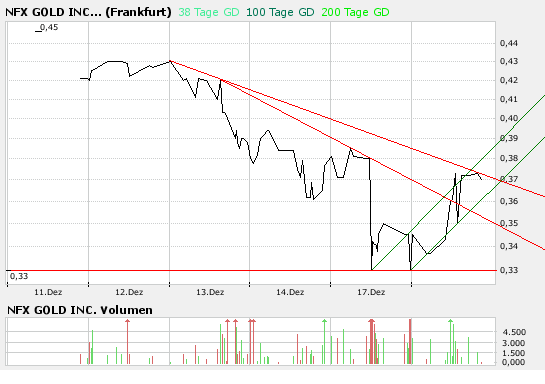This screenshot has height=384, width=545.
Task: Click the 0,33 right axis label
Action: 509,270
